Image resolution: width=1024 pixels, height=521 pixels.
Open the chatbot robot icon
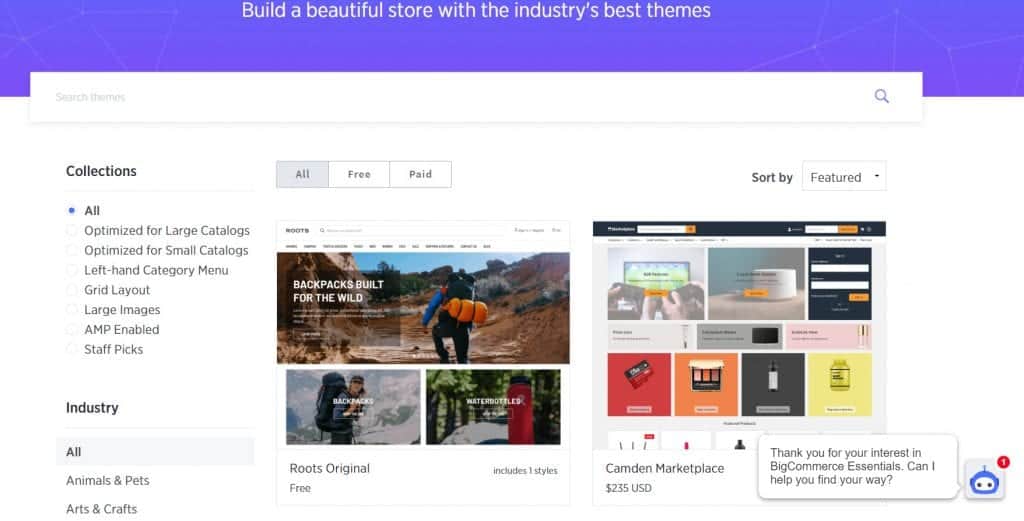tap(984, 481)
